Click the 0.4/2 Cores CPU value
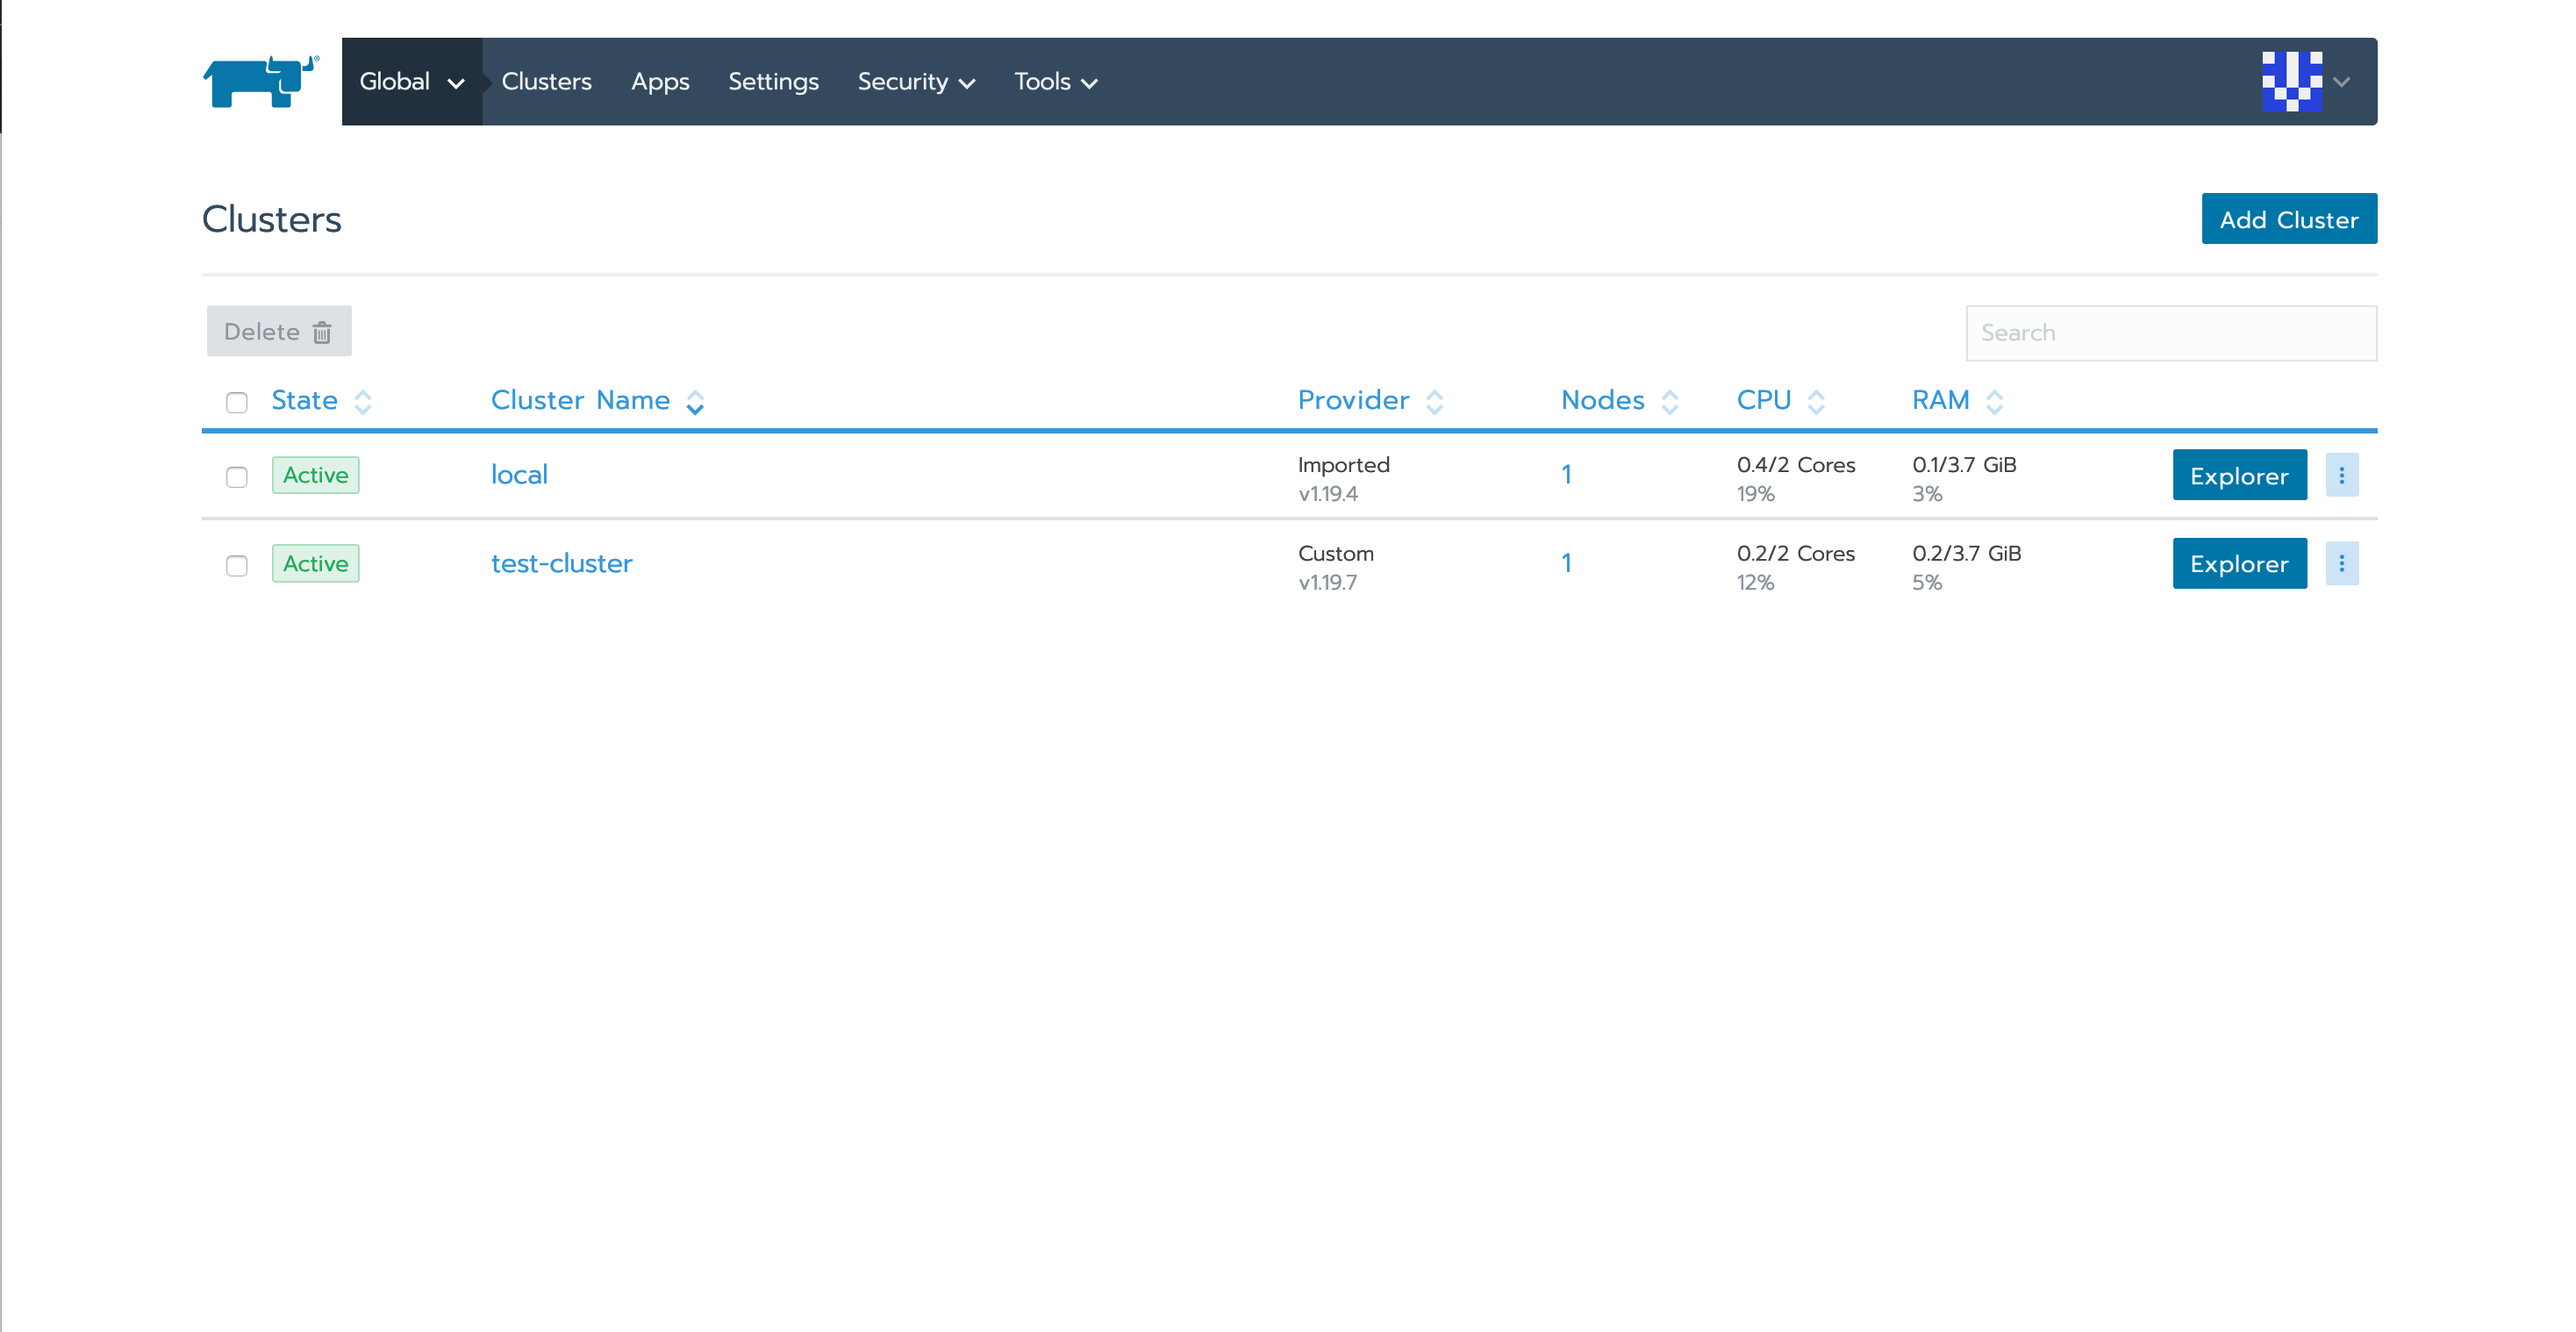 pyautogui.click(x=1795, y=465)
